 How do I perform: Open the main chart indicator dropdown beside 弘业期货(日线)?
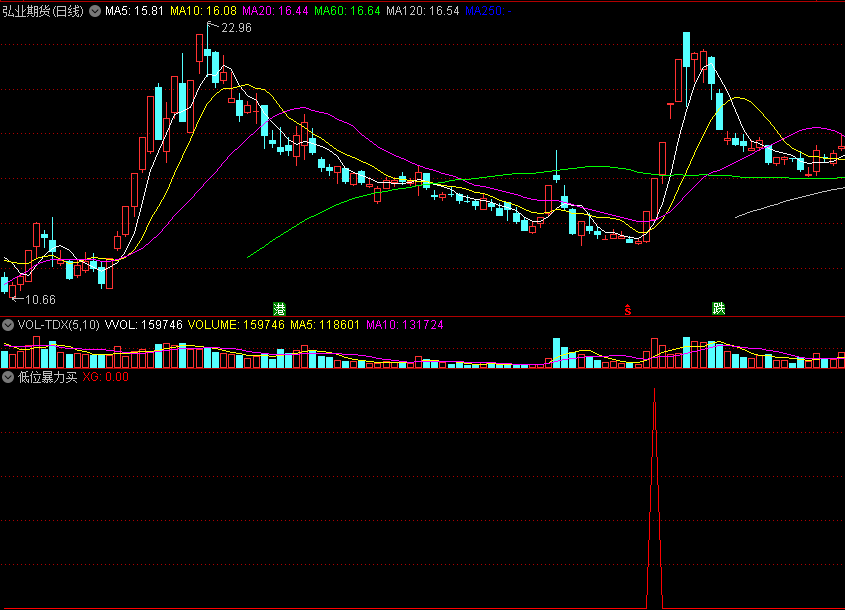pos(95,11)
